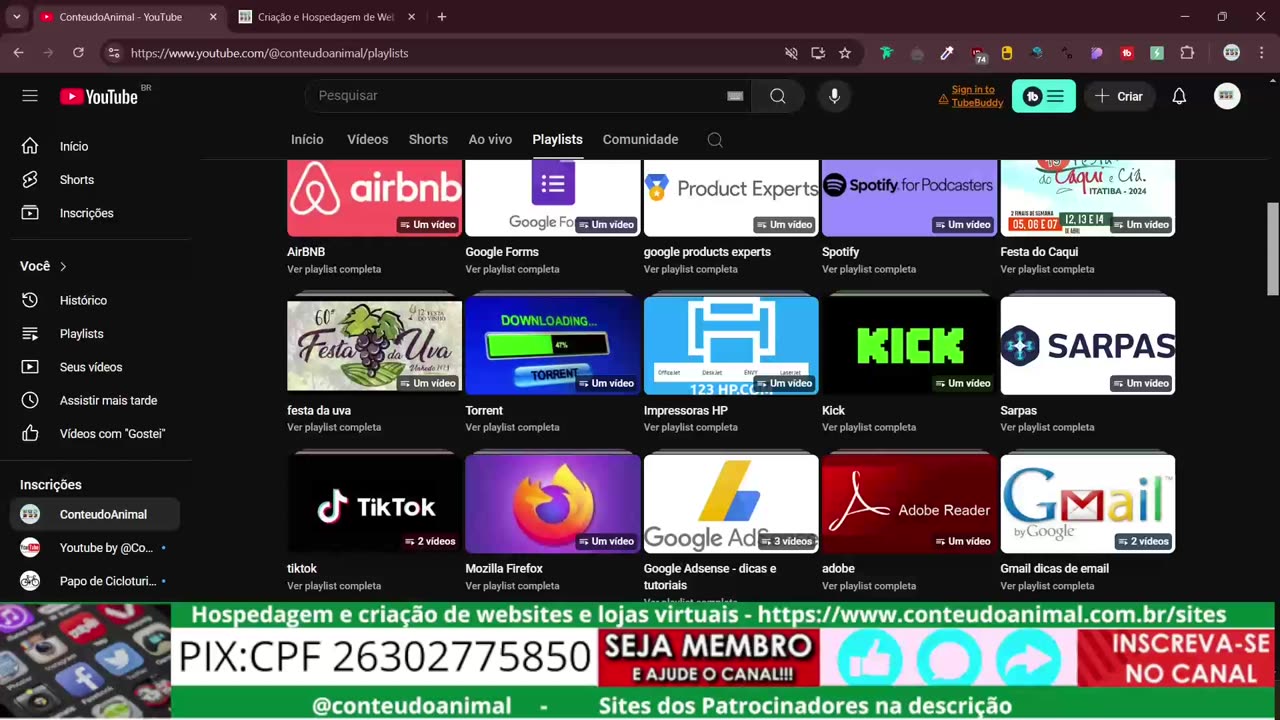Go back in browser
This screenshot has width=1280, height=720.
[x=18, y=53]
